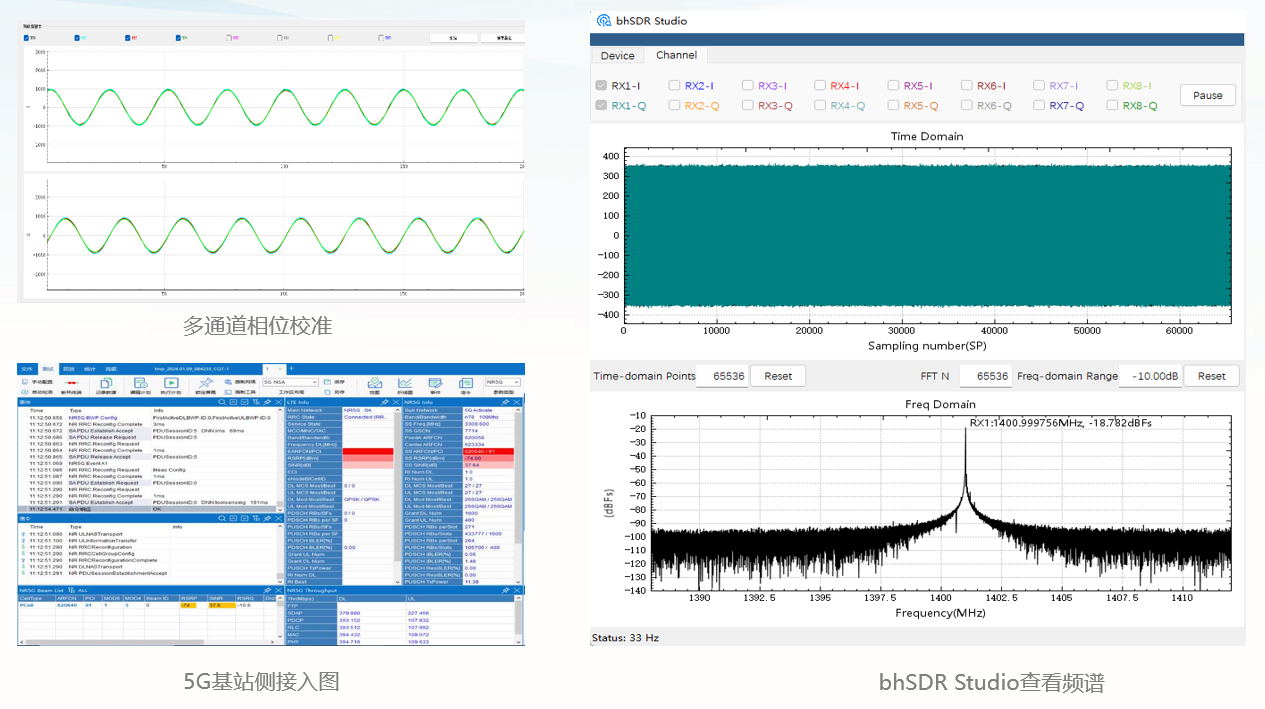The width and height of the screenshot is (1265, 709).
Task: Switch to the Device tab
Action: (618, 56)
